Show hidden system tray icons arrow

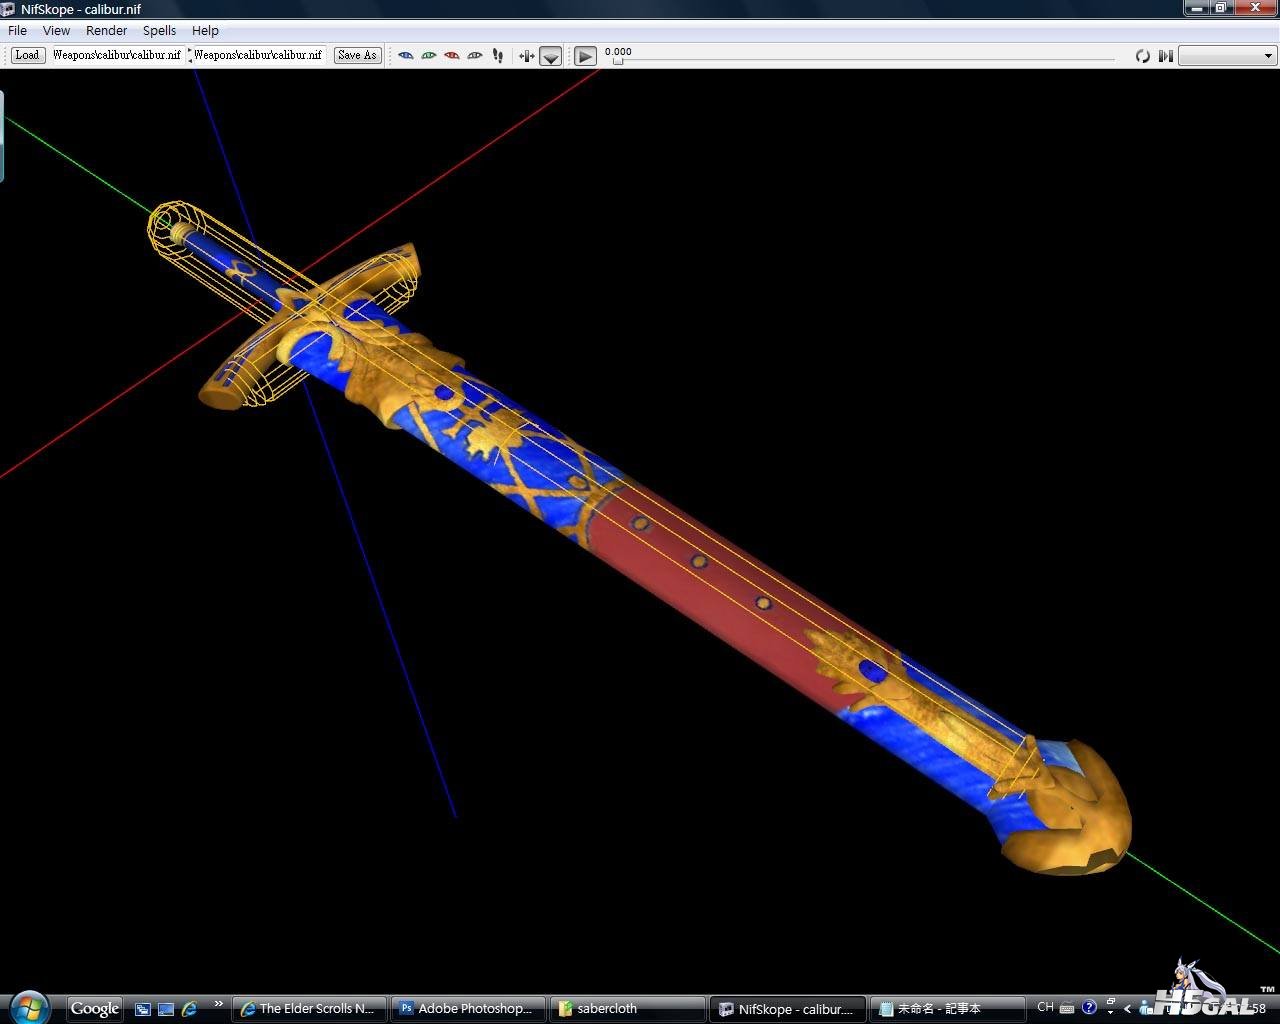[1128, 1009]
